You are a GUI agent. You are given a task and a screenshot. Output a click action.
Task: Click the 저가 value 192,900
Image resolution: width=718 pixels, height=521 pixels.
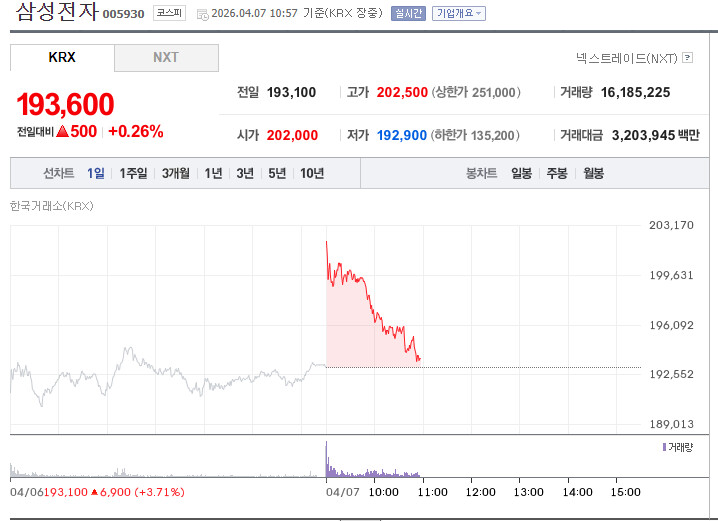pos(402,136)
